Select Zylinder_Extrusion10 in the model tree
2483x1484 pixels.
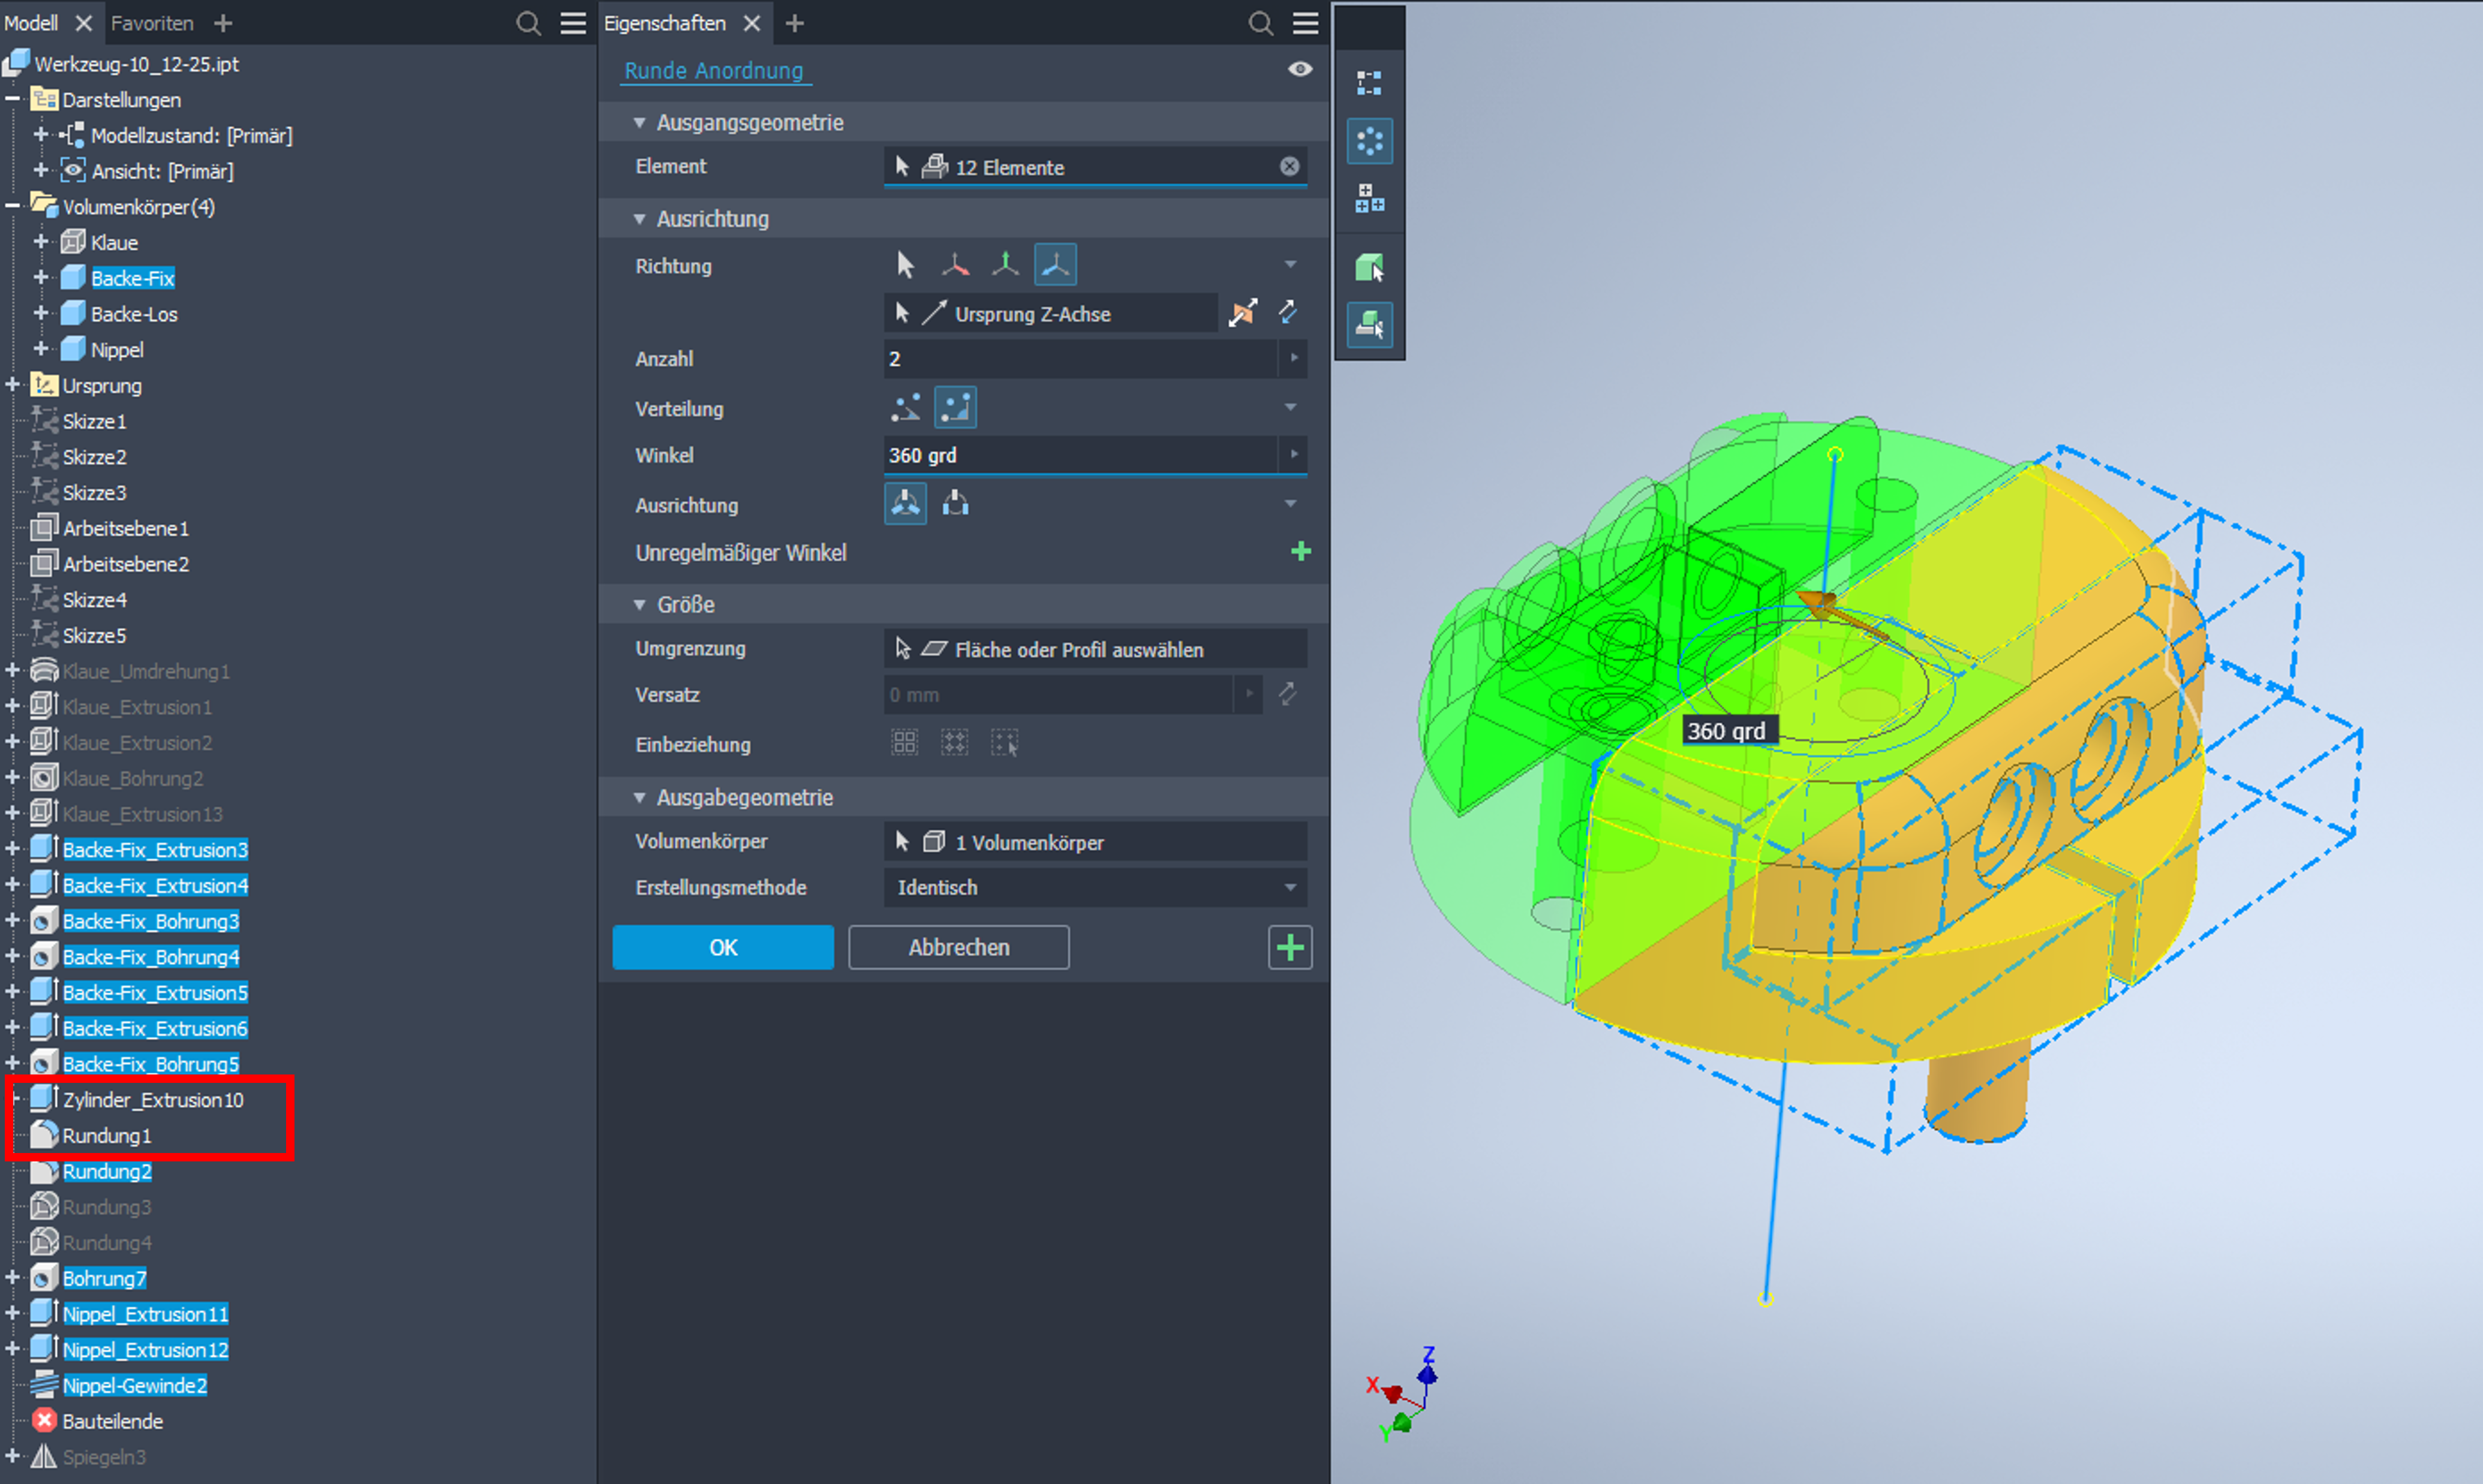coord(152,1099)
